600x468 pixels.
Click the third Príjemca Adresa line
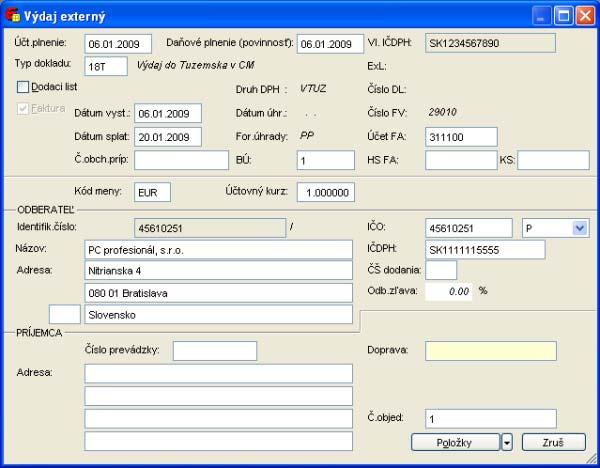point(218,419)
